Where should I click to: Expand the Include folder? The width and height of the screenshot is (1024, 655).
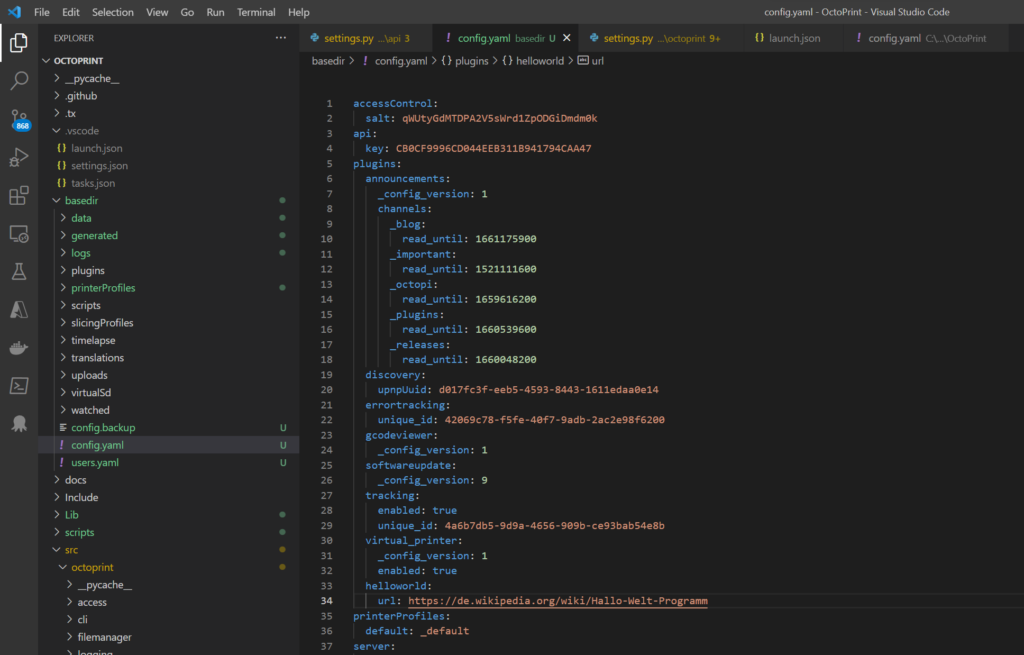tap(82, 498)
